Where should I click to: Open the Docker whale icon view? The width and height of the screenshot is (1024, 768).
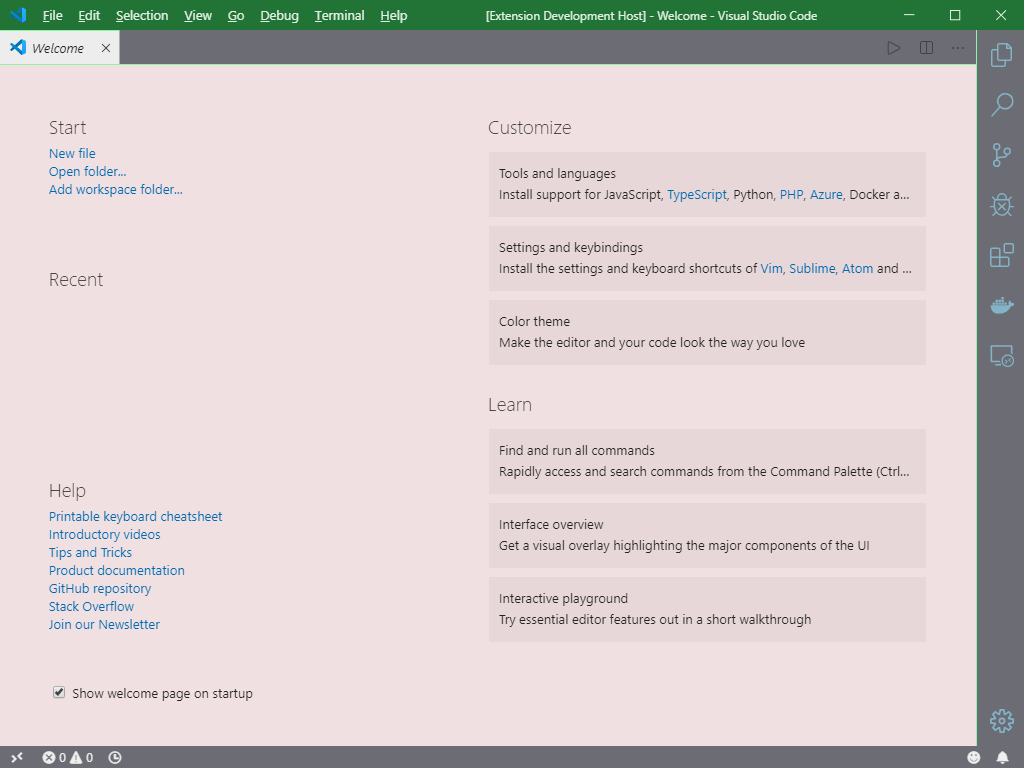[1001, 305]
